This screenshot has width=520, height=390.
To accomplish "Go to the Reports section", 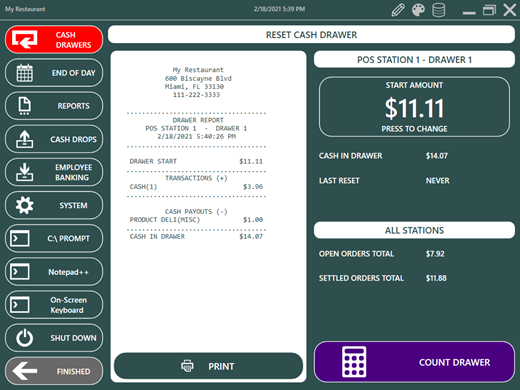I will (x=54, y=106).
